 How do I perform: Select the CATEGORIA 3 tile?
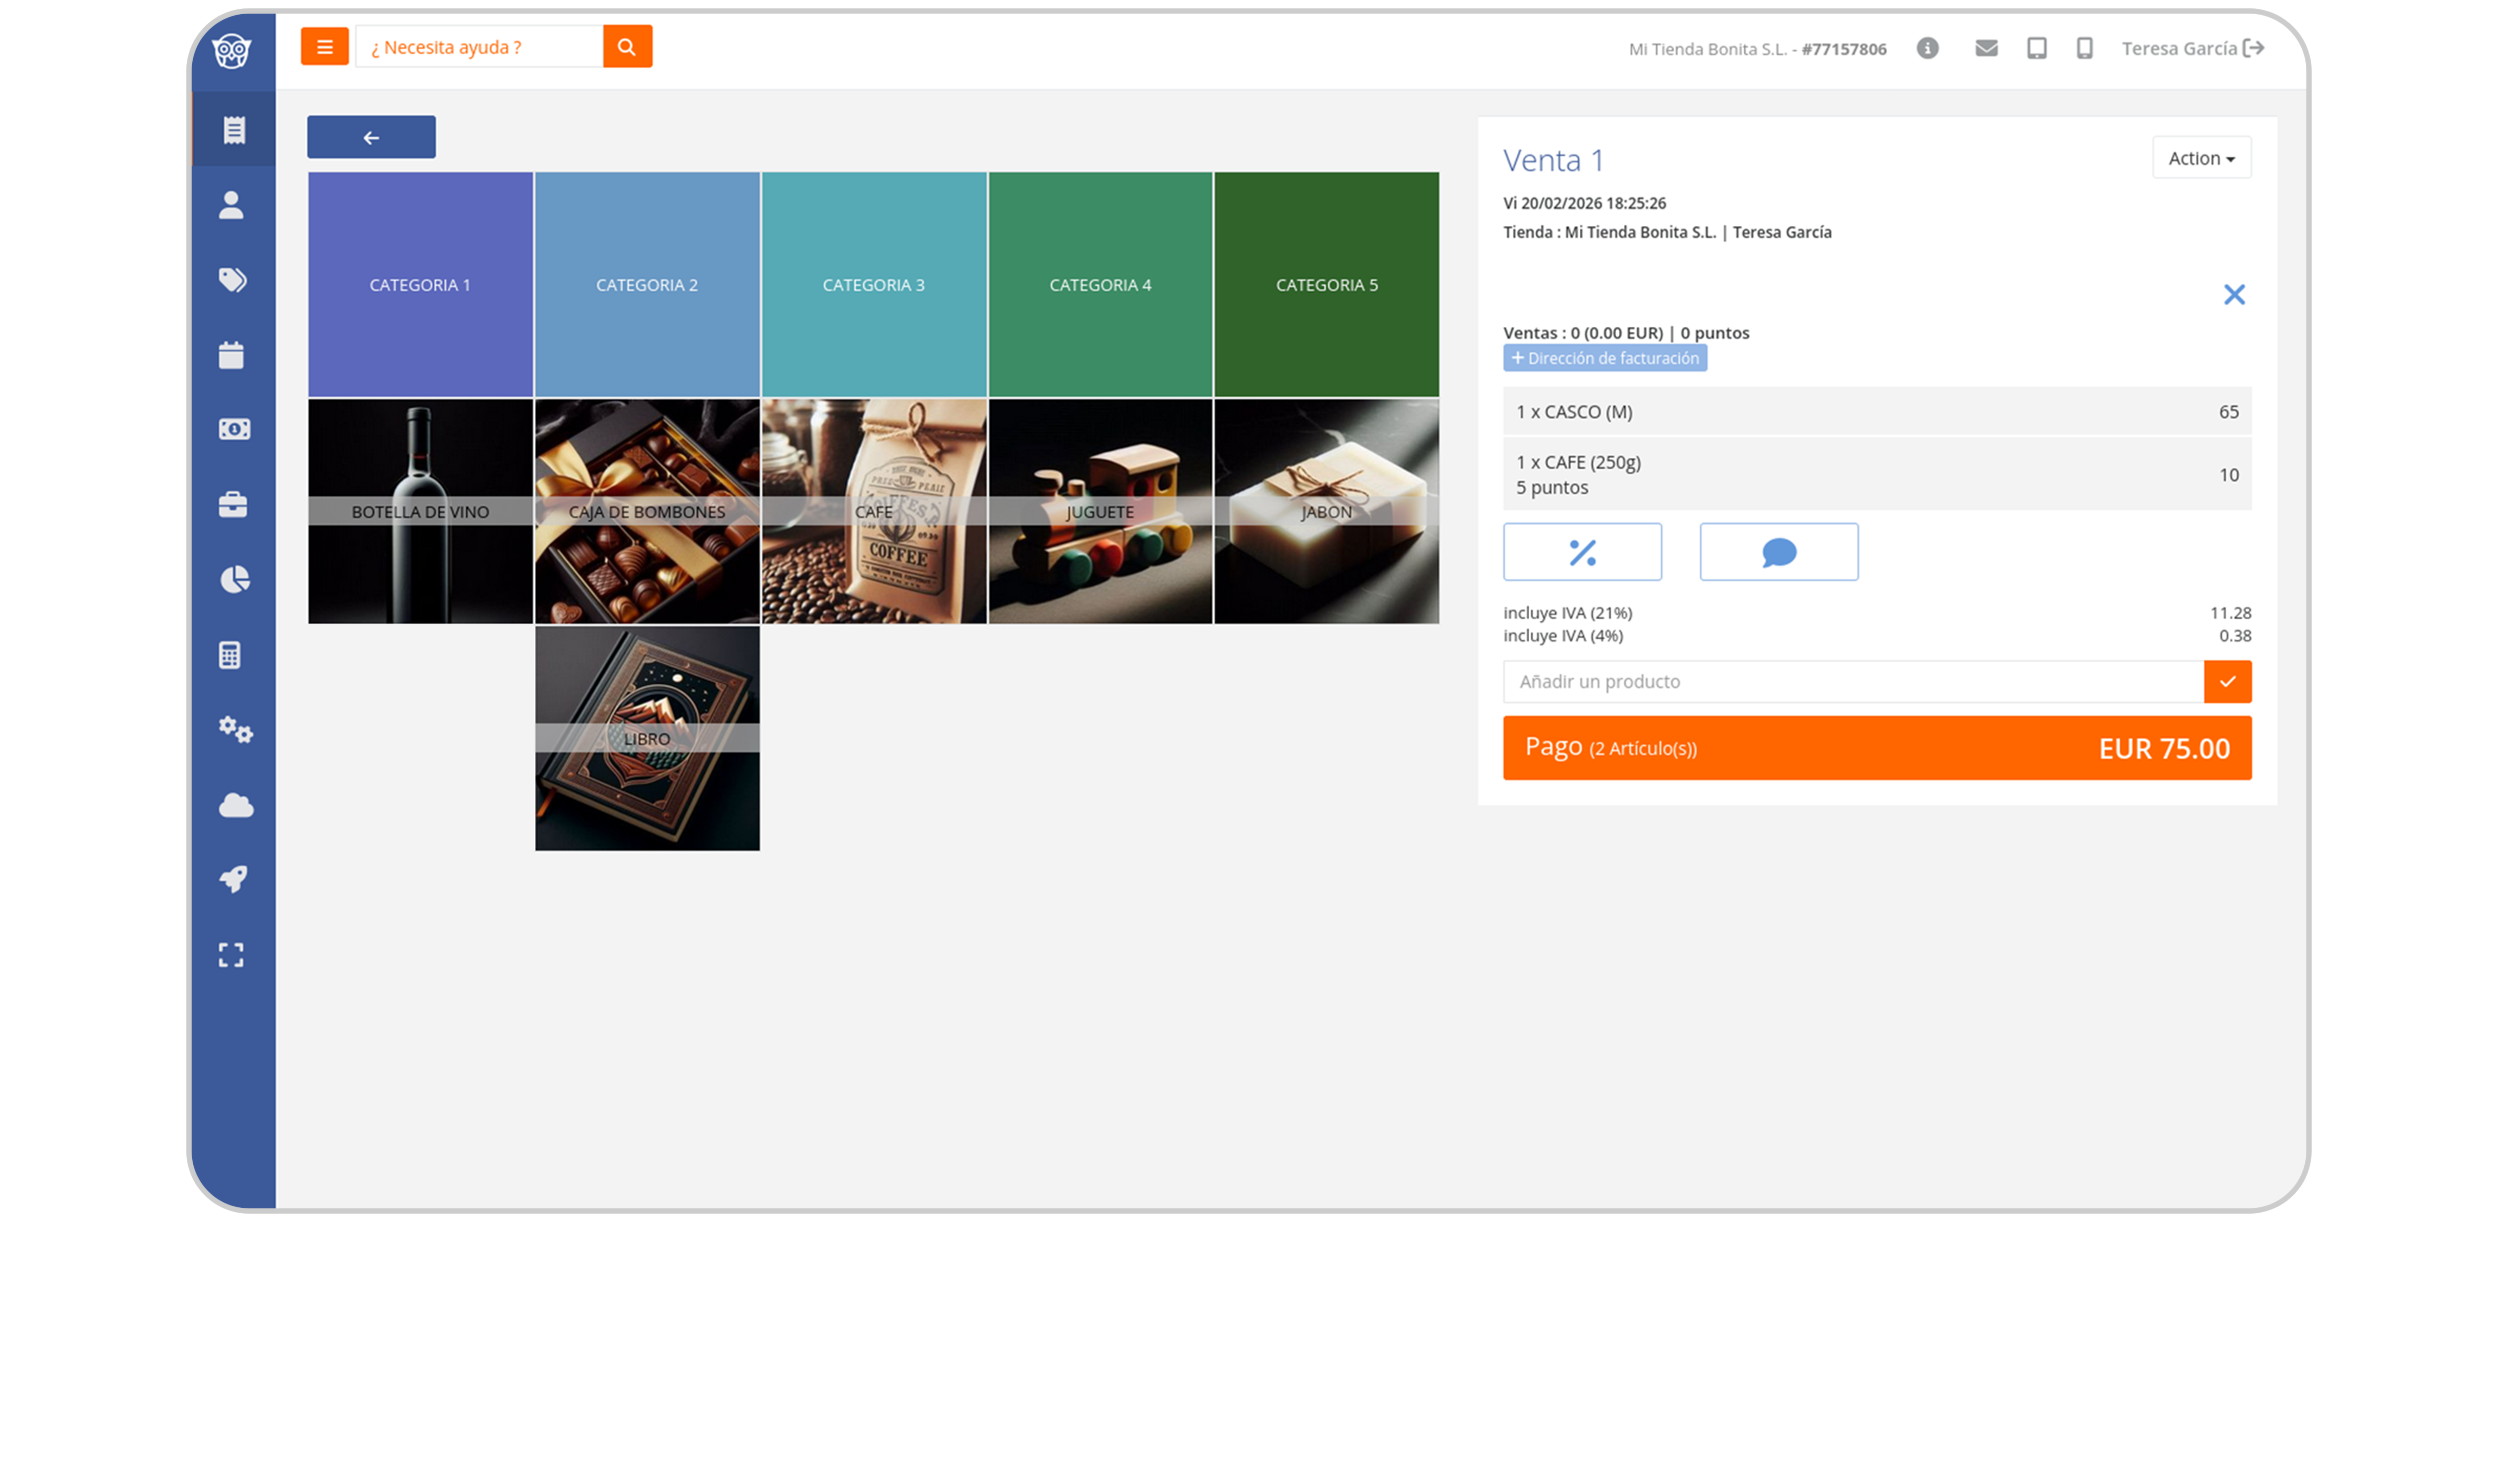coord(873,285)
